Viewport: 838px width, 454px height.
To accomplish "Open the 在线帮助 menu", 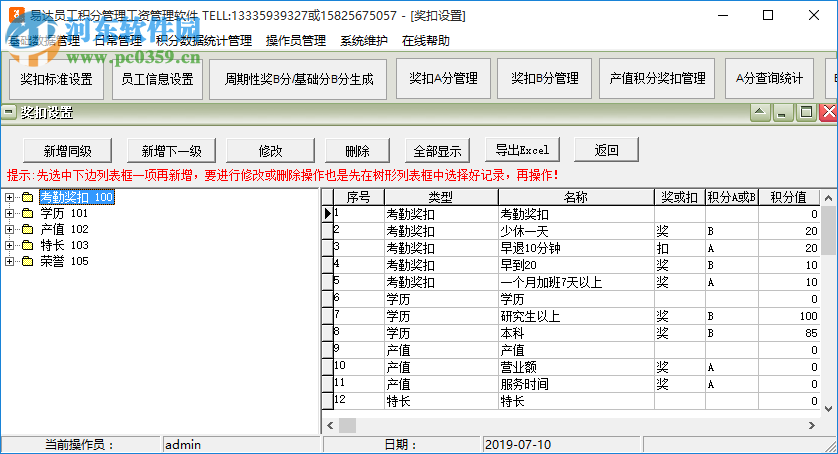I will click(x=425, y=41).
